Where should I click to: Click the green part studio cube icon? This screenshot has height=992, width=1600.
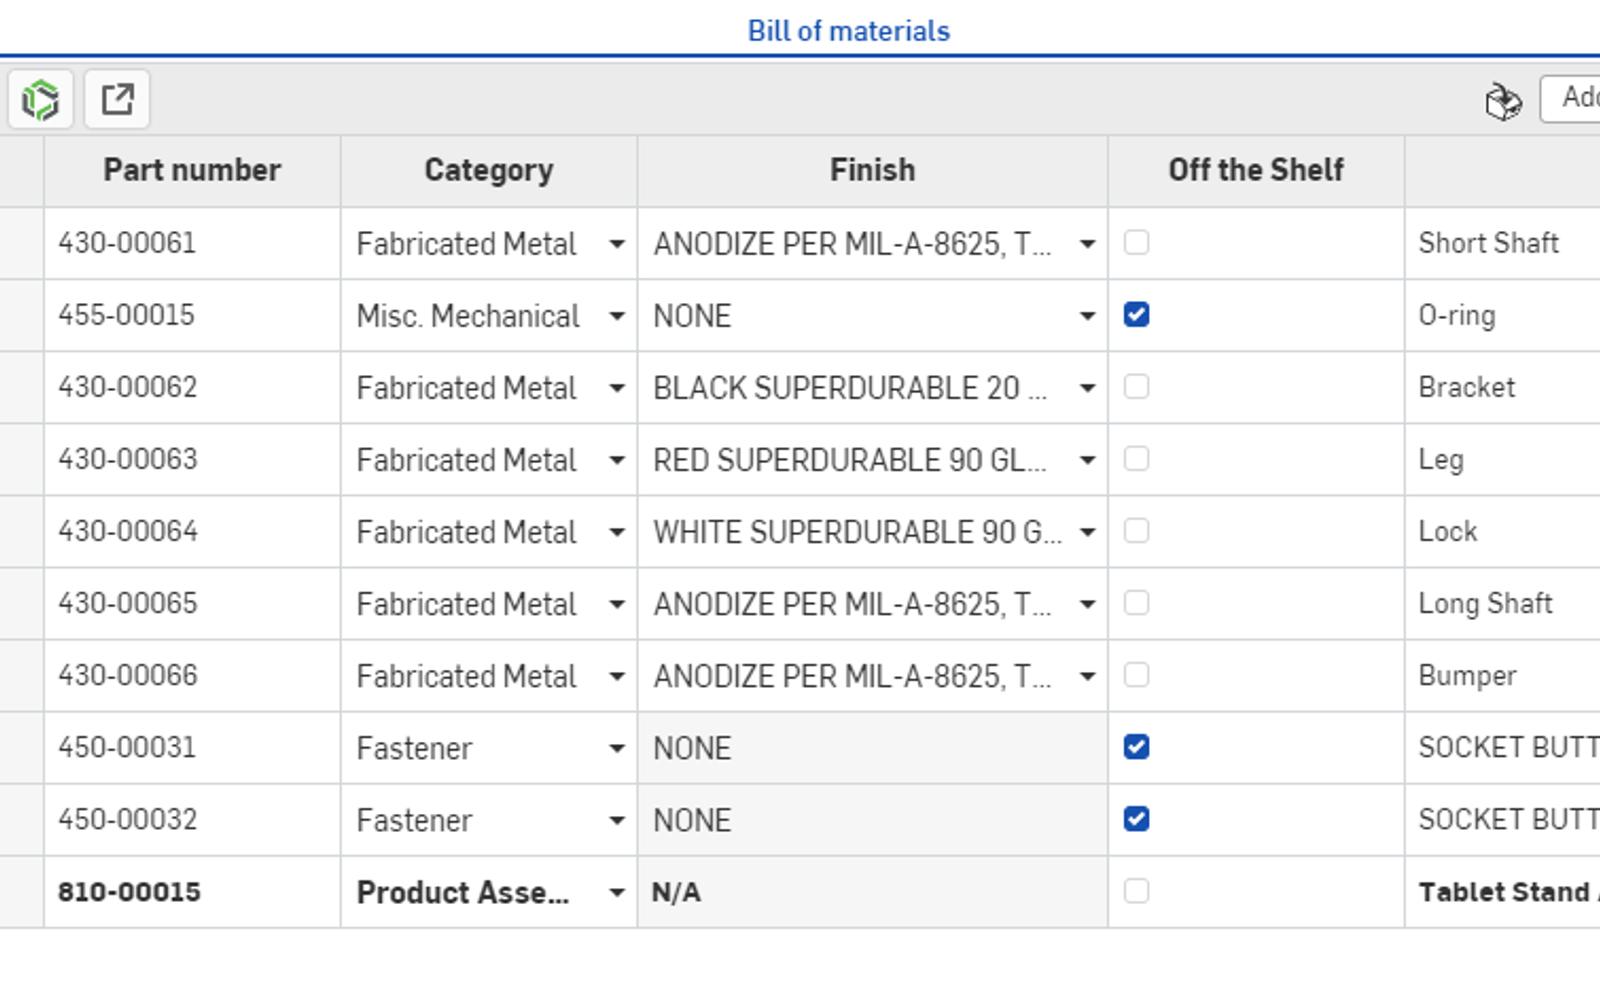40,100
